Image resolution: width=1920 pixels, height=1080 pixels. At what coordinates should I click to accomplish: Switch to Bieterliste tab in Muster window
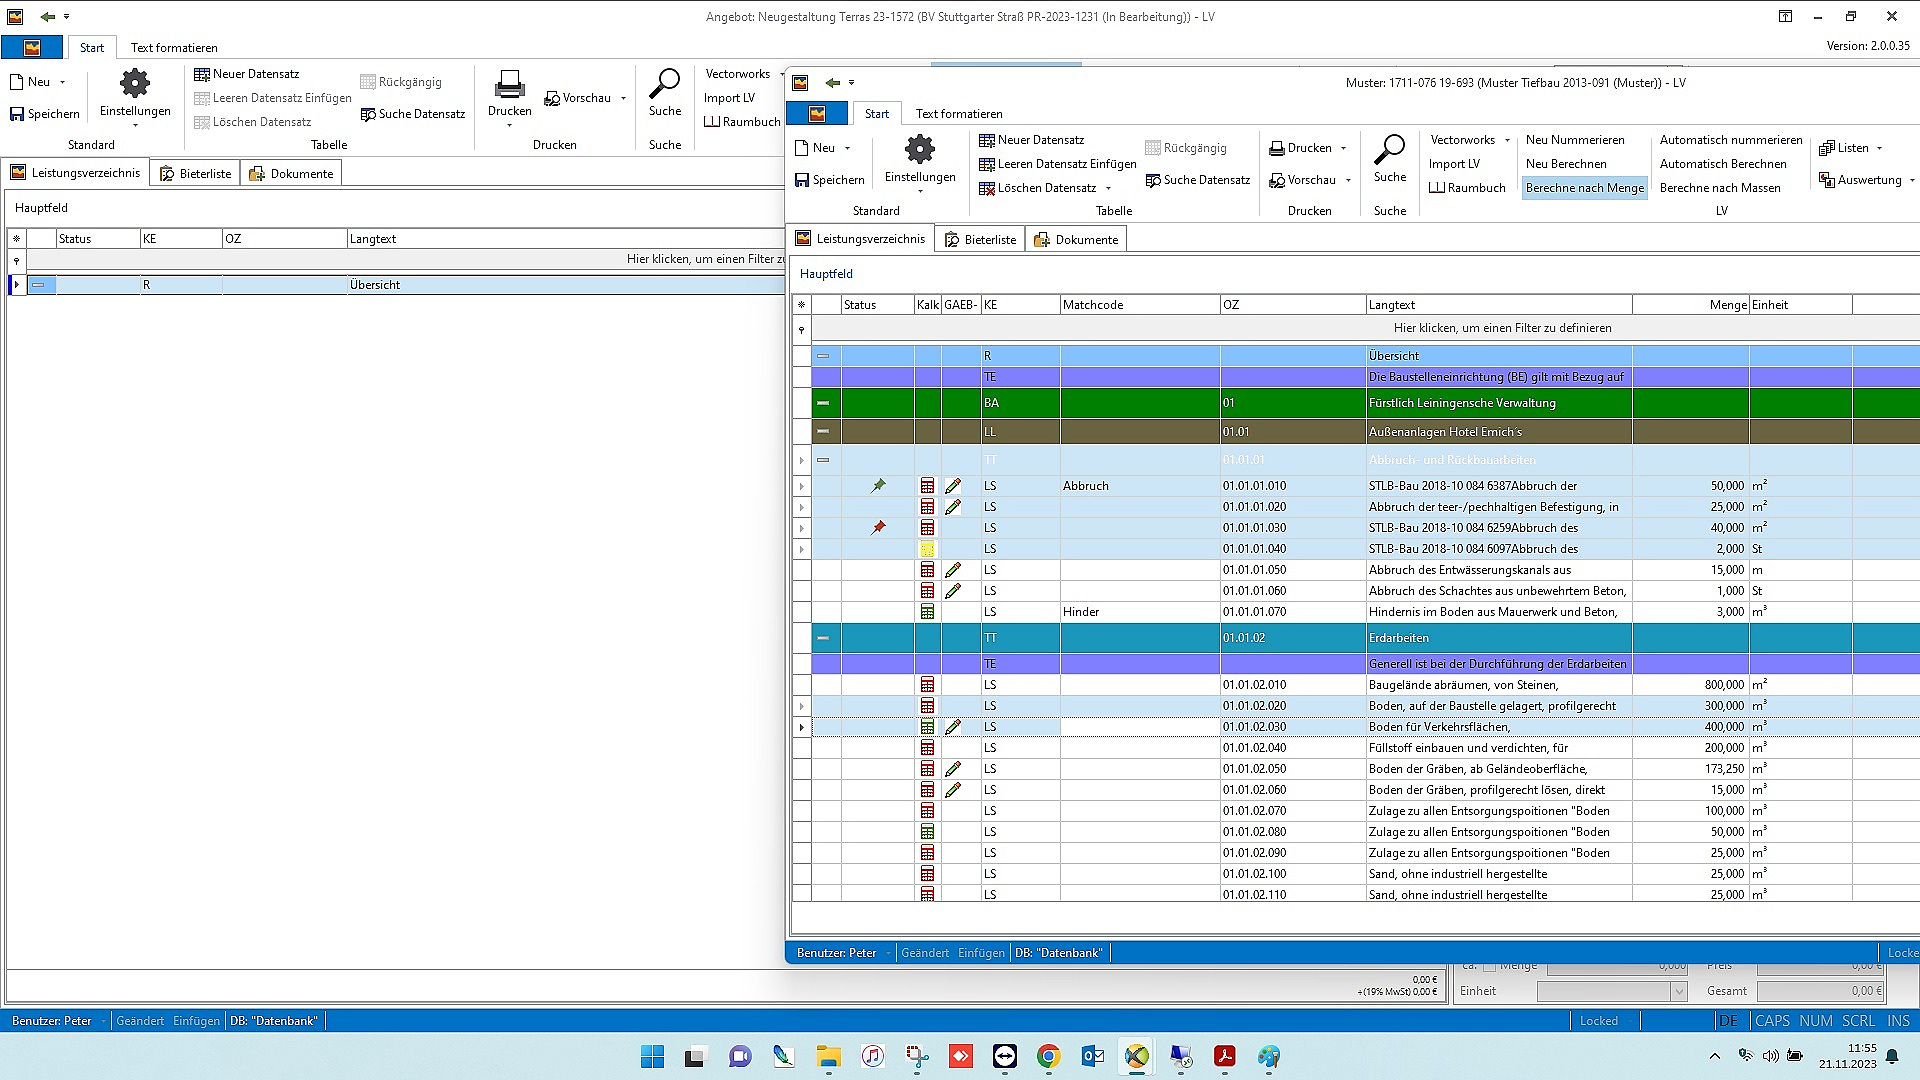tap(980, 240)
